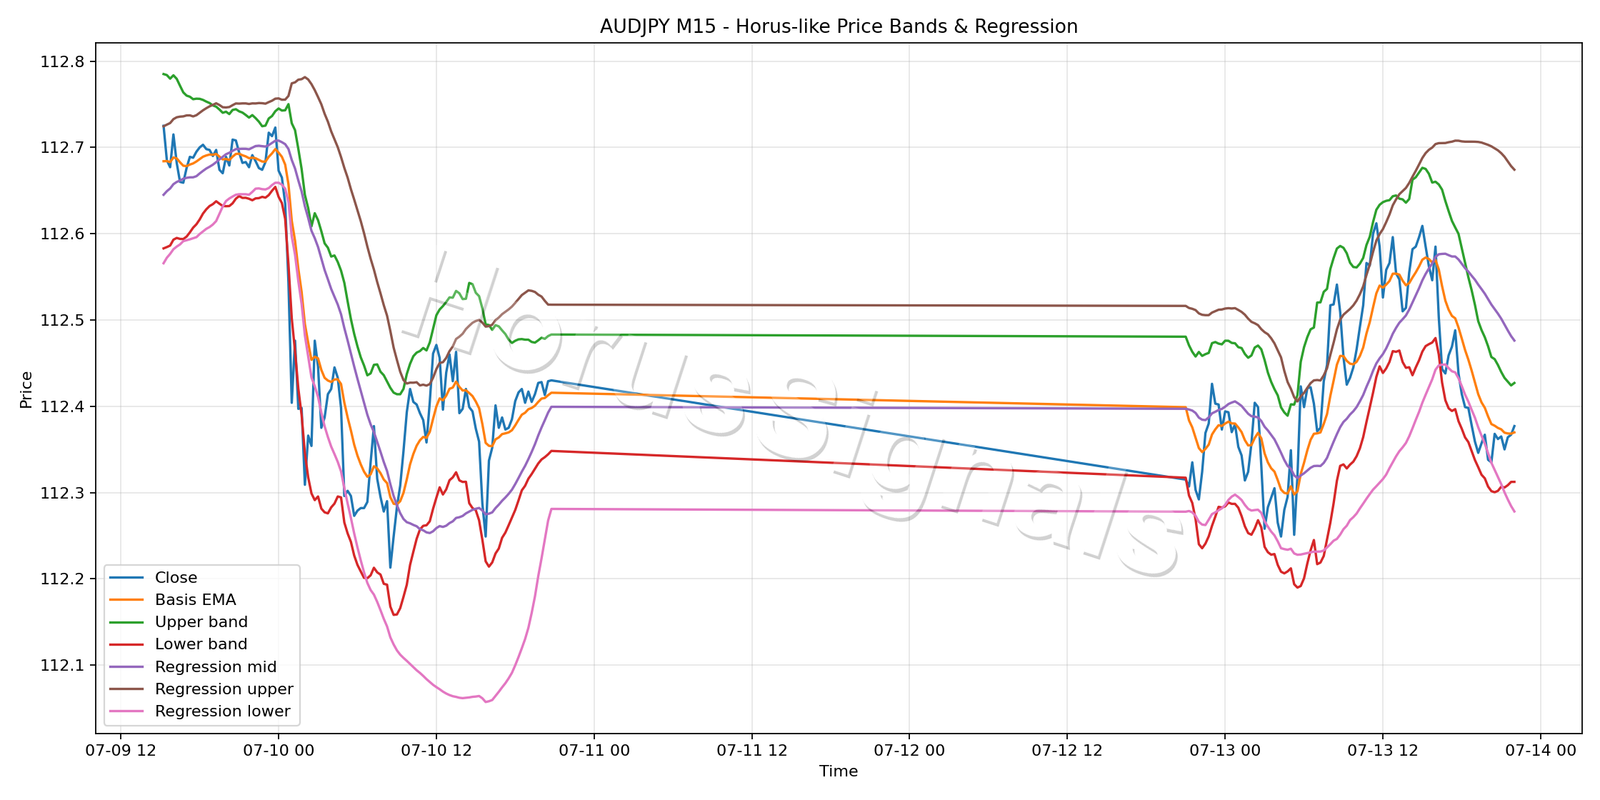
Task: Click the 112.6 y-axis tick label
Action: point(63,234)
